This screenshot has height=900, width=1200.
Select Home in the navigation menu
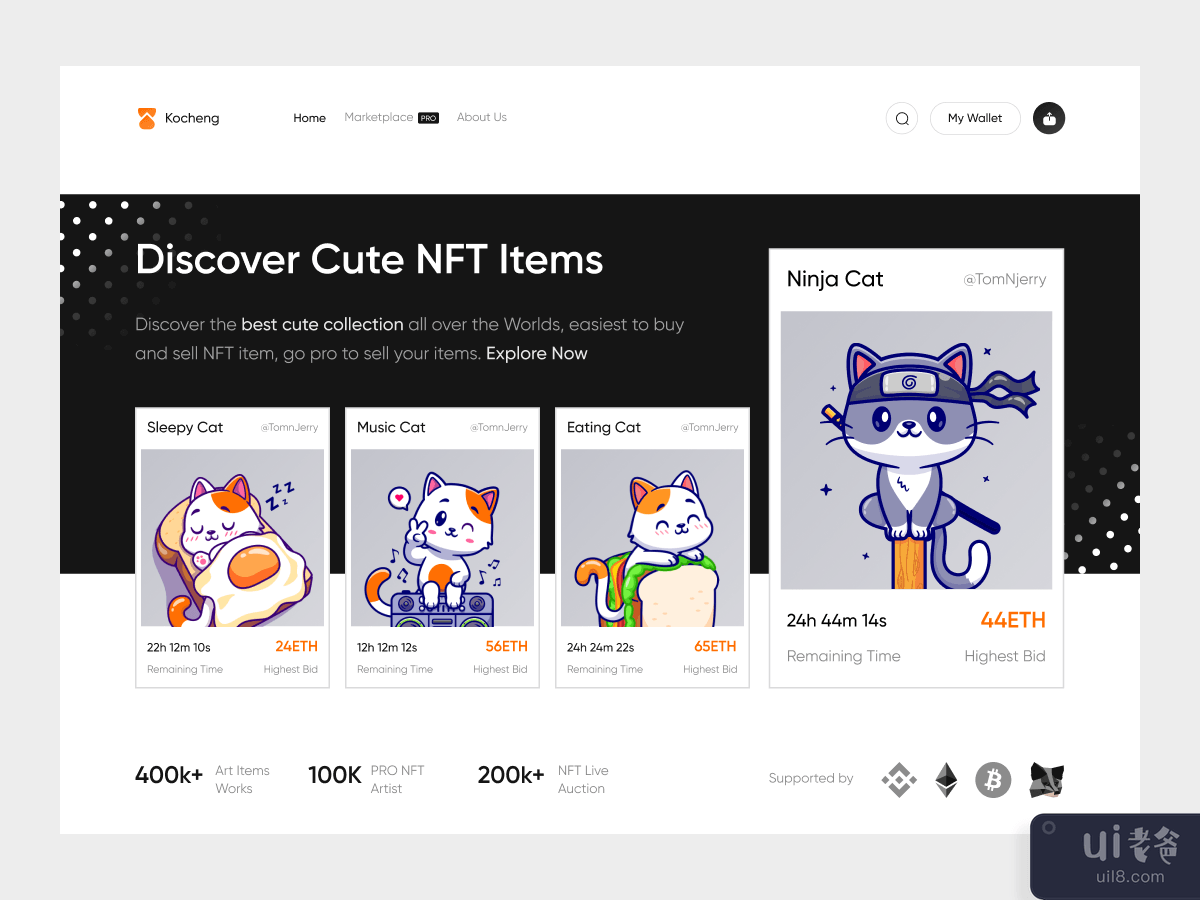tap(309, 117)
